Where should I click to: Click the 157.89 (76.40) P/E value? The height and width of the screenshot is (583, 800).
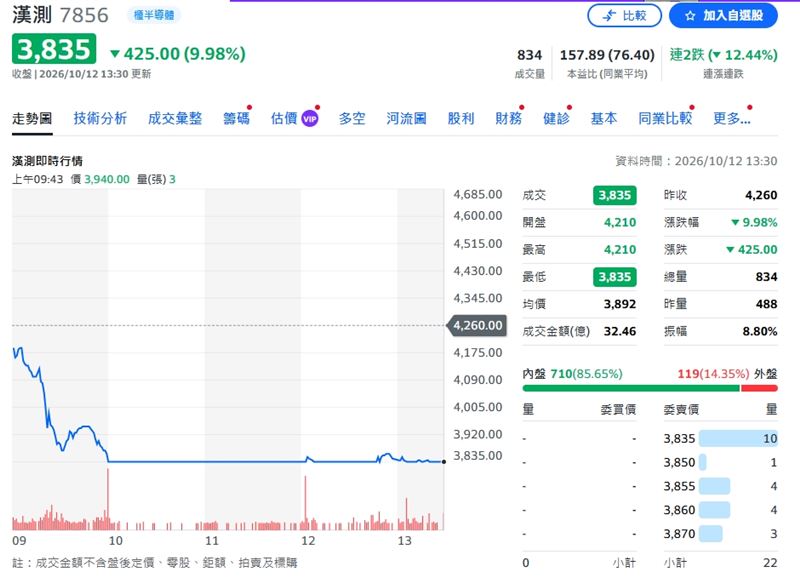pyautogui.click(x=607, y=55)
